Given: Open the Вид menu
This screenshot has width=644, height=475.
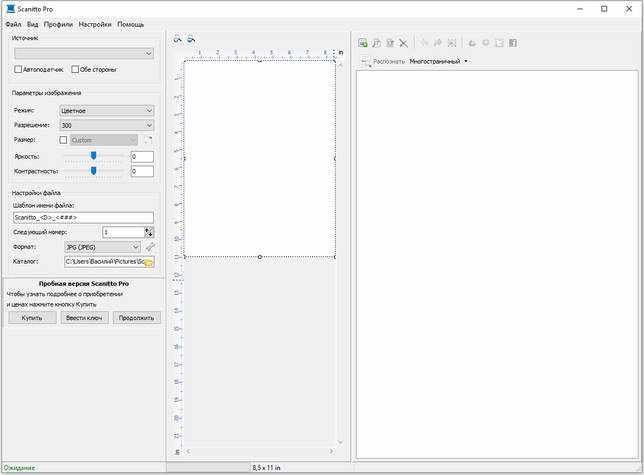Looking at the screenshot, I should [32, 24].
